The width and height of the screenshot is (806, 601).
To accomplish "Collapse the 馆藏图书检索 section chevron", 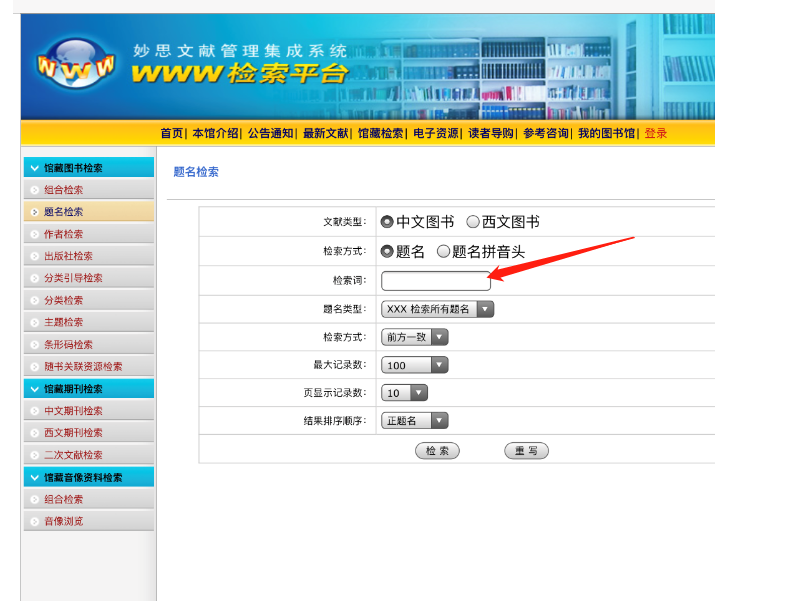I will coord(34,168).
